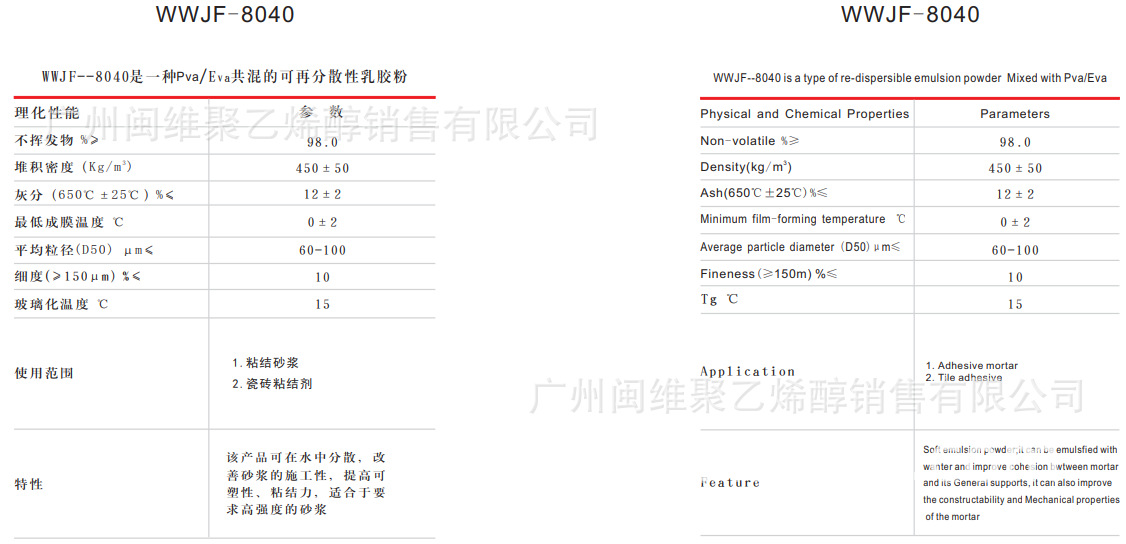Click '0 ± 2' in the film-forming temperature row
1126x544 pixels.
1015,222
